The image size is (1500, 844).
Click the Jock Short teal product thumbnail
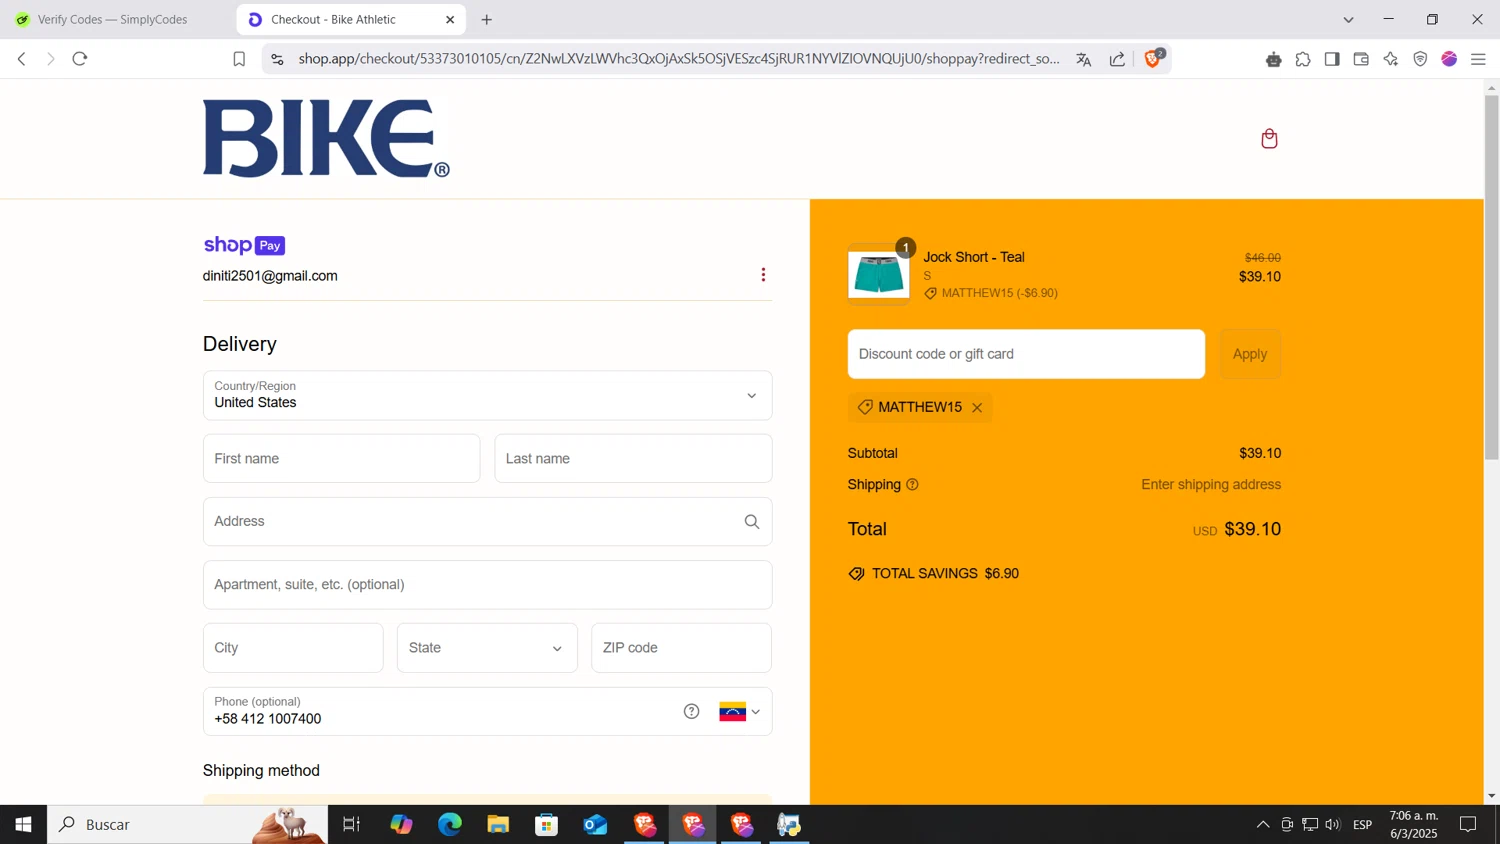[878, 274]
